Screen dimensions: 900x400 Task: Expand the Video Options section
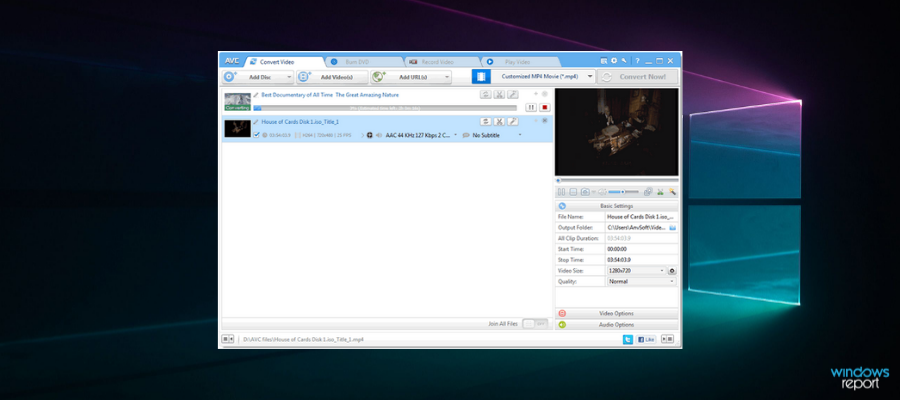[617, 313]
